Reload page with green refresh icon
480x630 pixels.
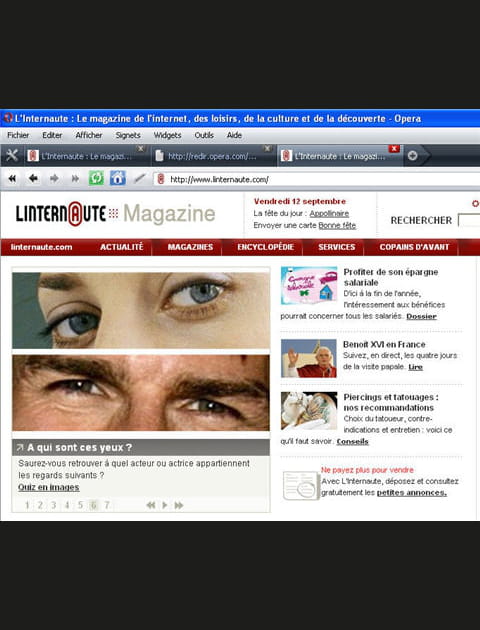click(x=96, y=178)
